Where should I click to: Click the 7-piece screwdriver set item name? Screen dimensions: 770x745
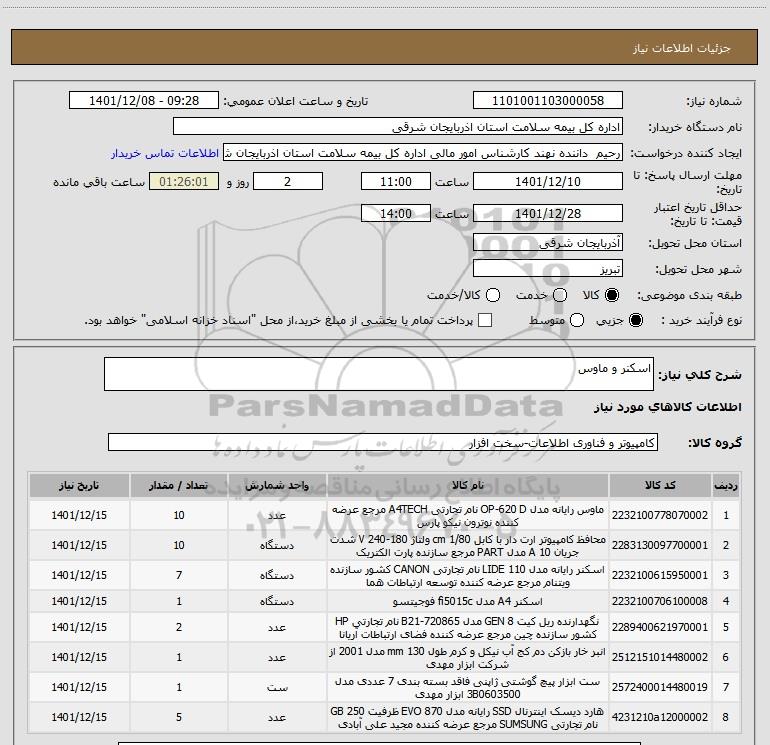[x=468, y=688]
